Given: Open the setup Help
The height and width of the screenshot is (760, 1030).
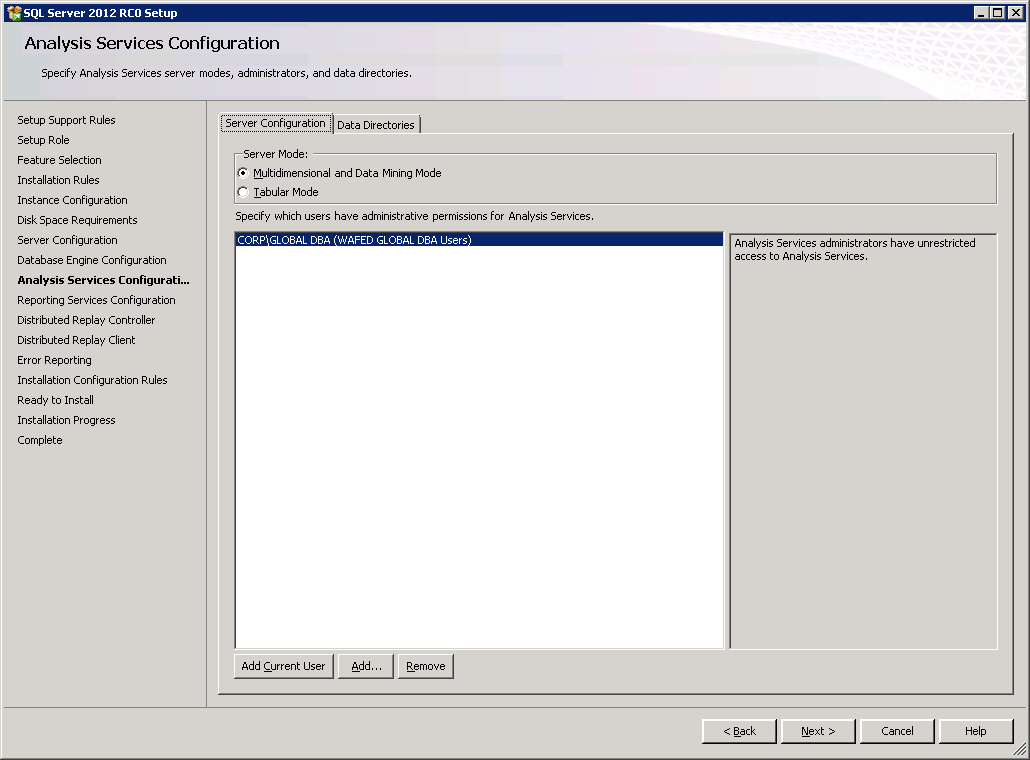Looking at the screenshot, I should pyautogui.click(x=976, y=731).
